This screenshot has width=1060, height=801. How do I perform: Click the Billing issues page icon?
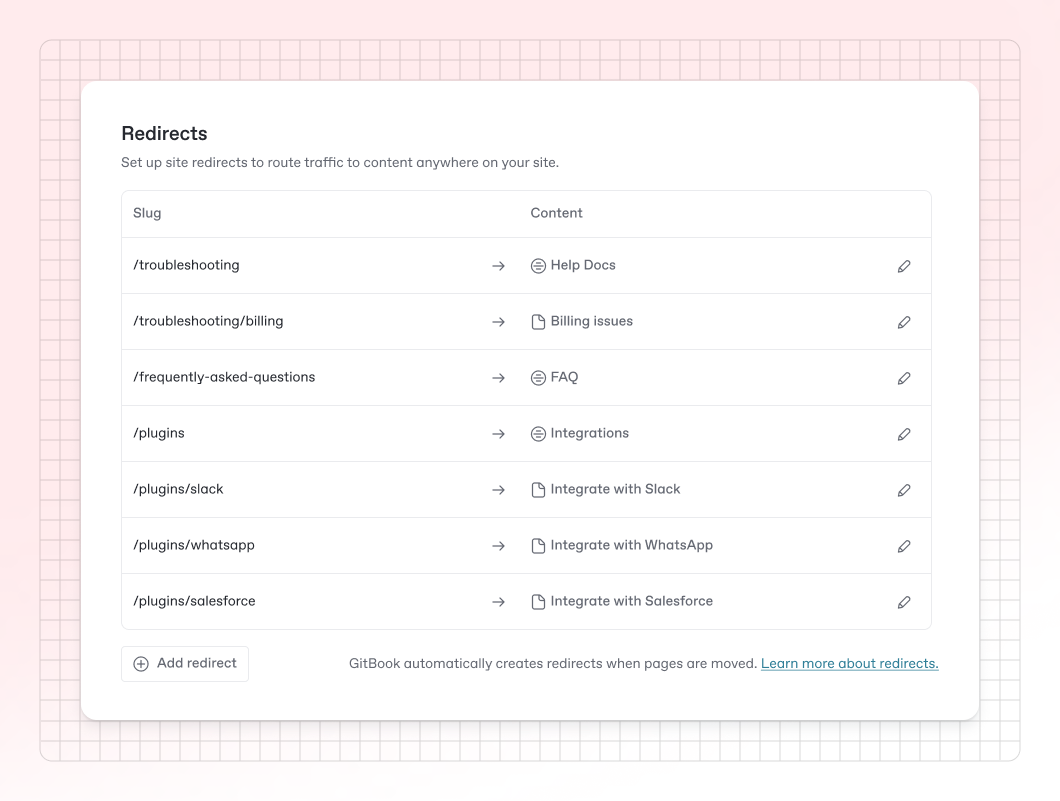coord(538,322)
